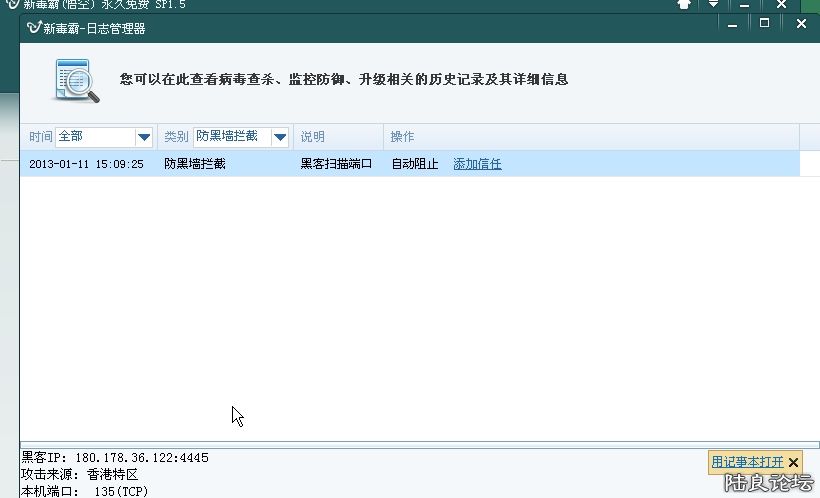Click the 黑客扫描端口 description cell
Viewport: 820px width, 498px height.
click(336, 164)
